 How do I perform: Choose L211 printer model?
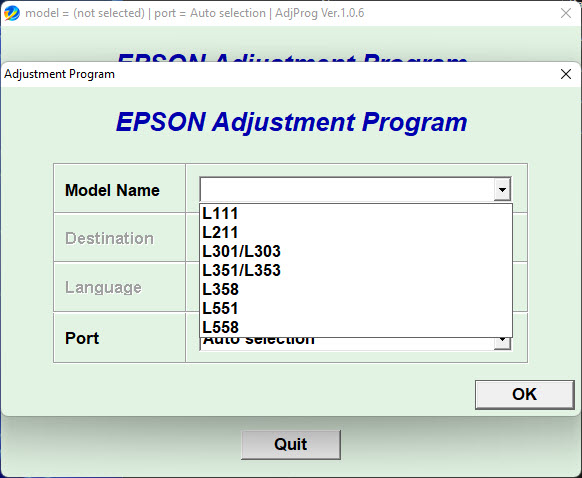(x=356, y=232)
